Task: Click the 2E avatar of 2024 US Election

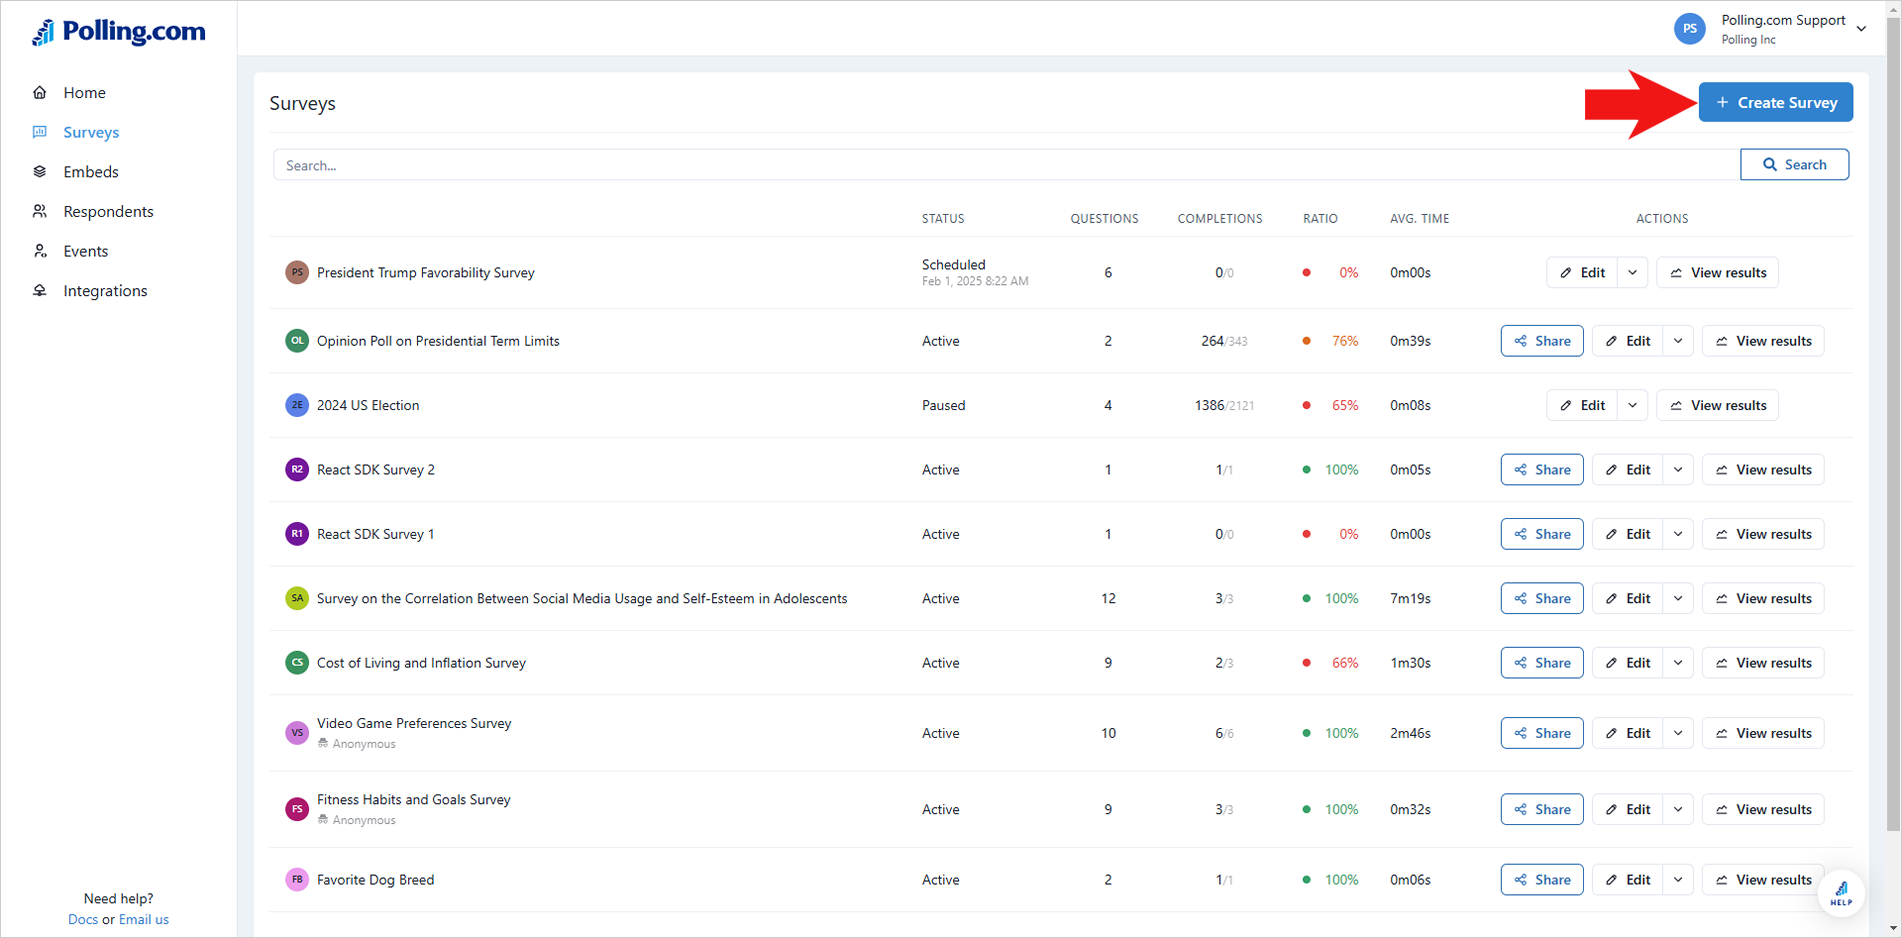Action: click(297, 405)
